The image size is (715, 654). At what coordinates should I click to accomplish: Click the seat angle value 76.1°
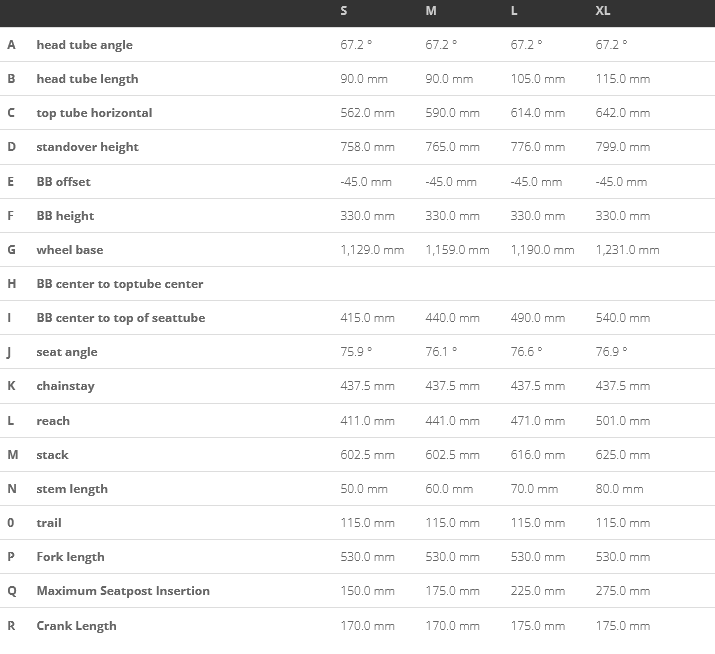pyautogui.click(x=441, y=352)
